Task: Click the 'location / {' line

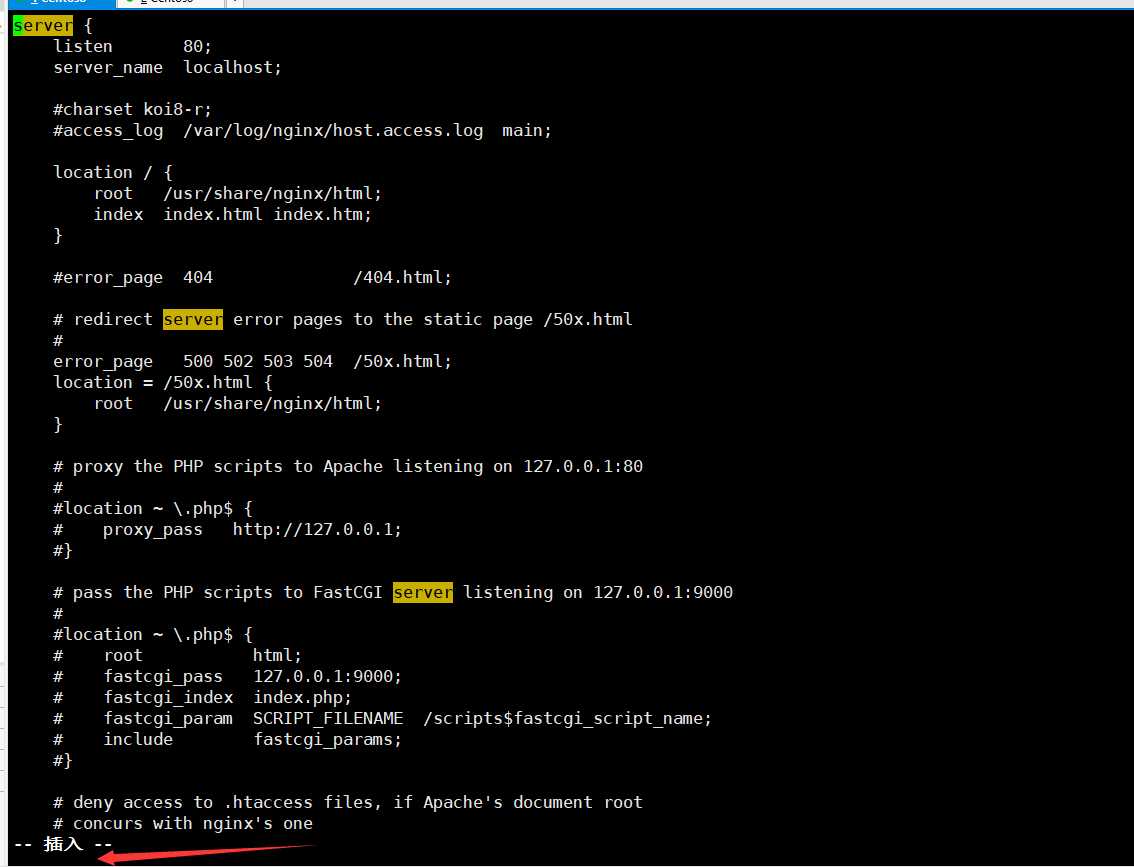Action: click(x=113, y=172)
